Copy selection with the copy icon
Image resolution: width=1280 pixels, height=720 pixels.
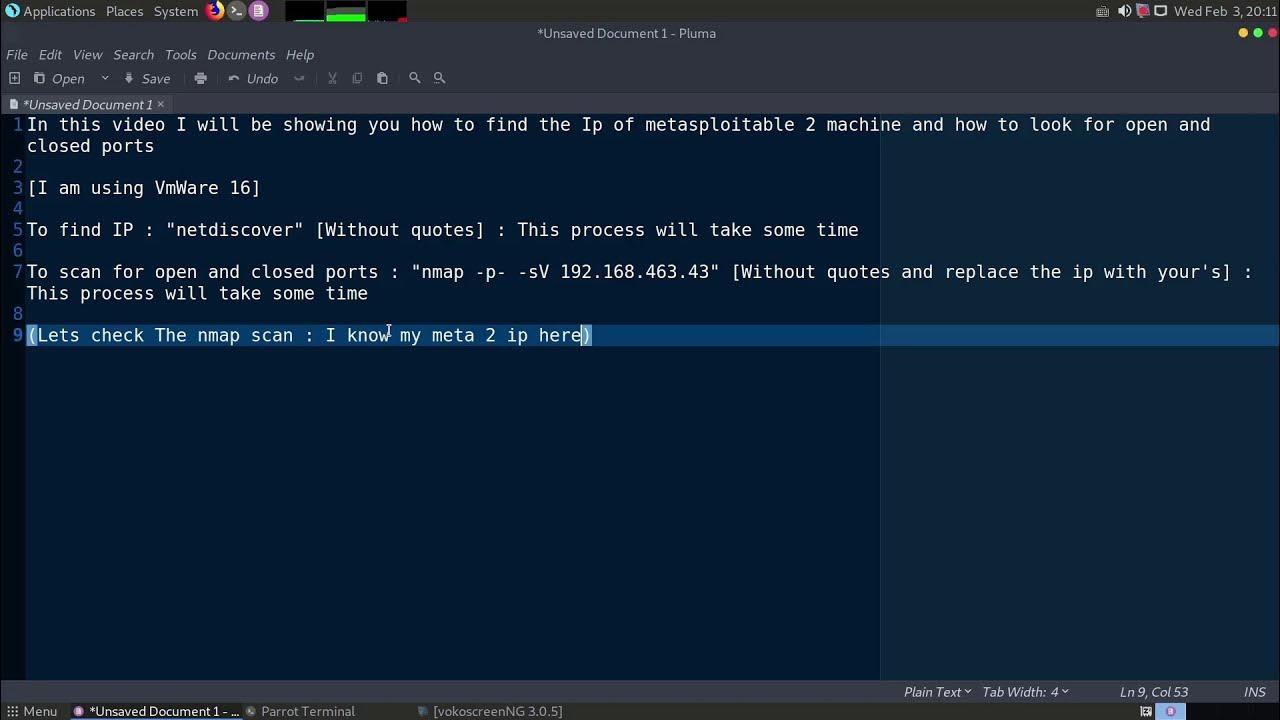click(357, 78)
